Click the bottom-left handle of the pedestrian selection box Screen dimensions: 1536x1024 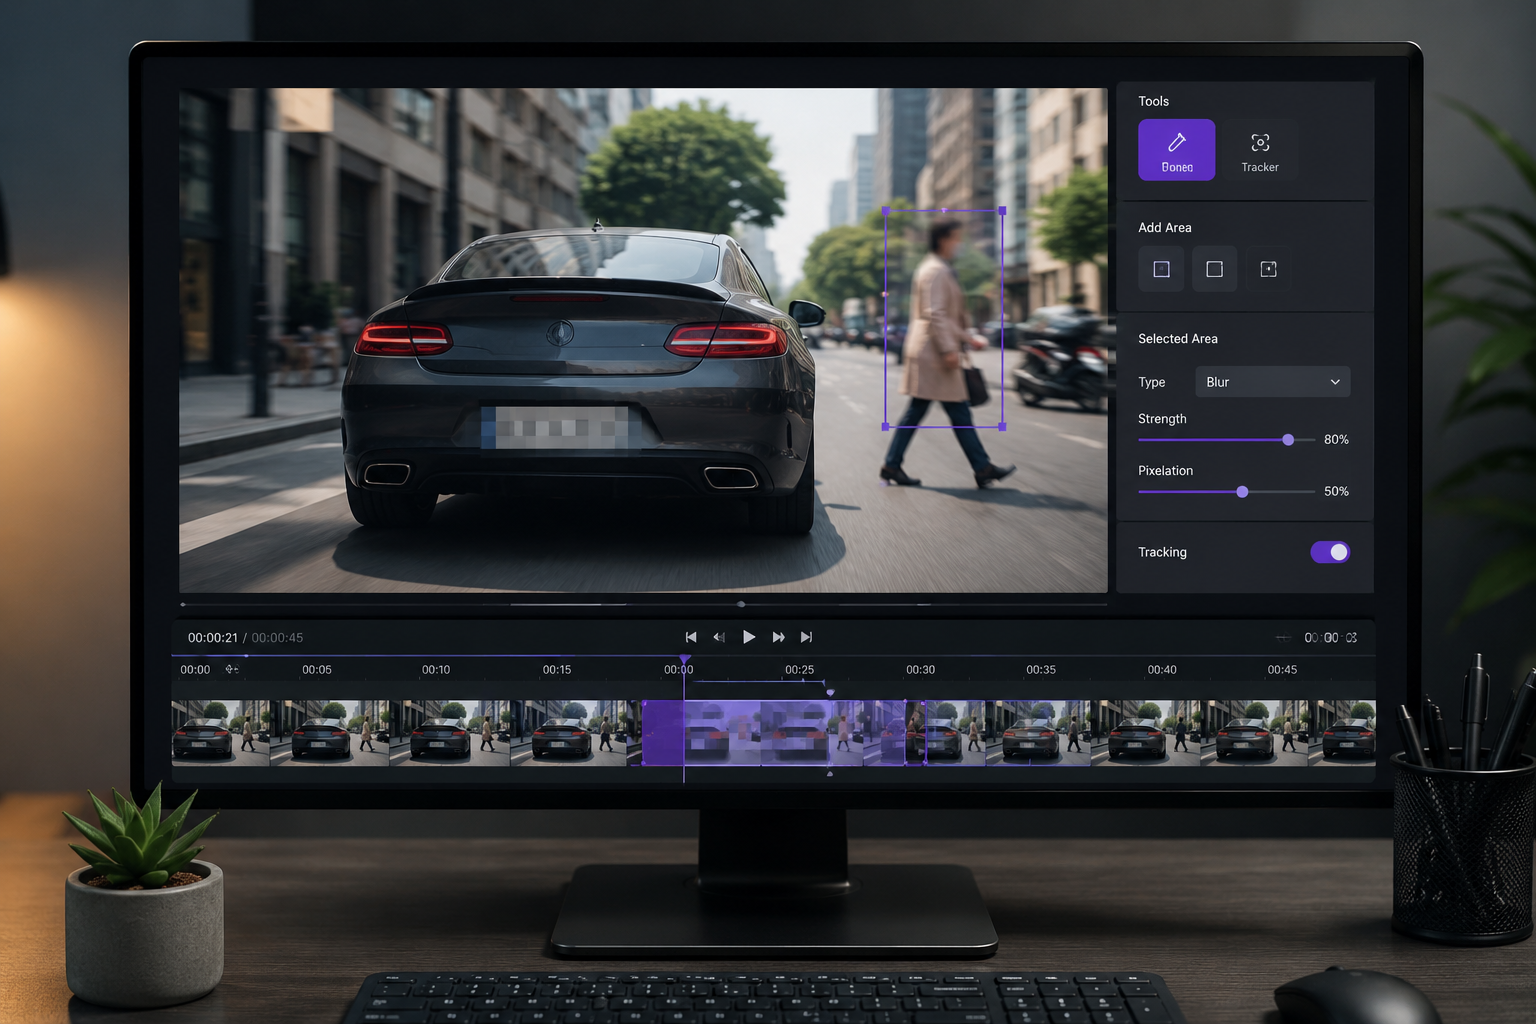pos(885,427)
